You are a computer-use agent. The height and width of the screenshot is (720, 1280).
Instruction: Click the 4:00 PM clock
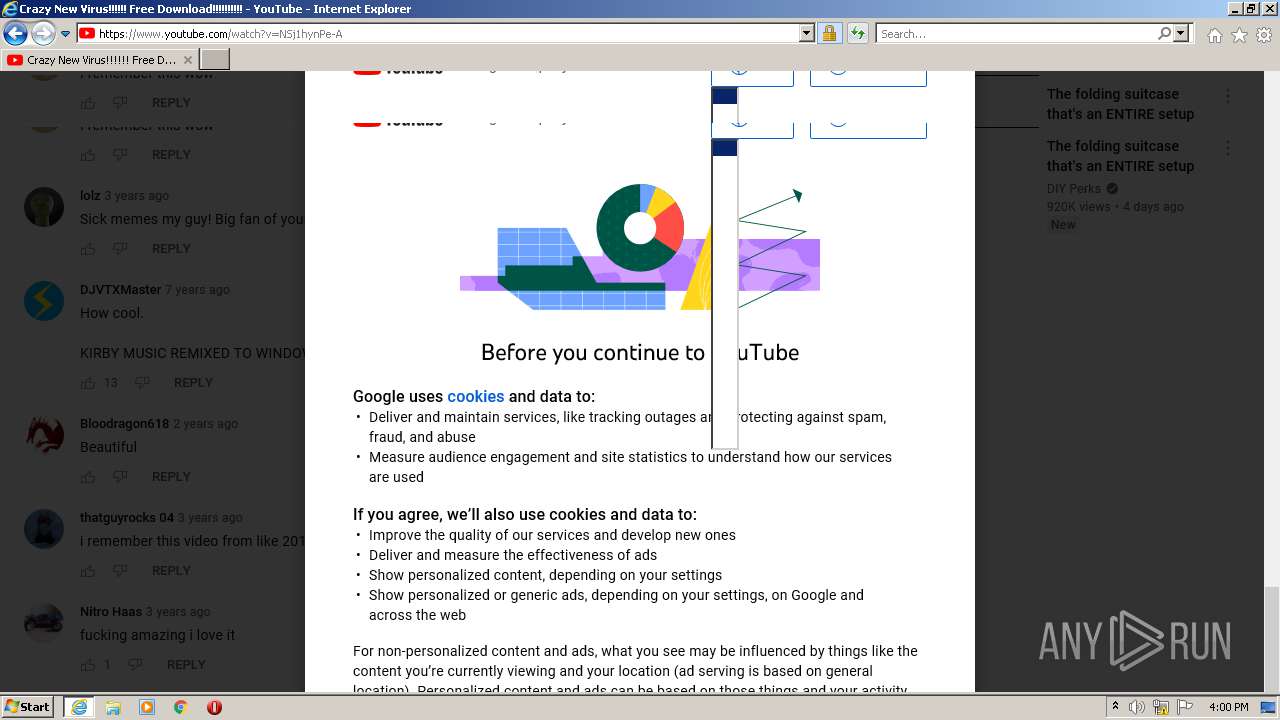1228,707
